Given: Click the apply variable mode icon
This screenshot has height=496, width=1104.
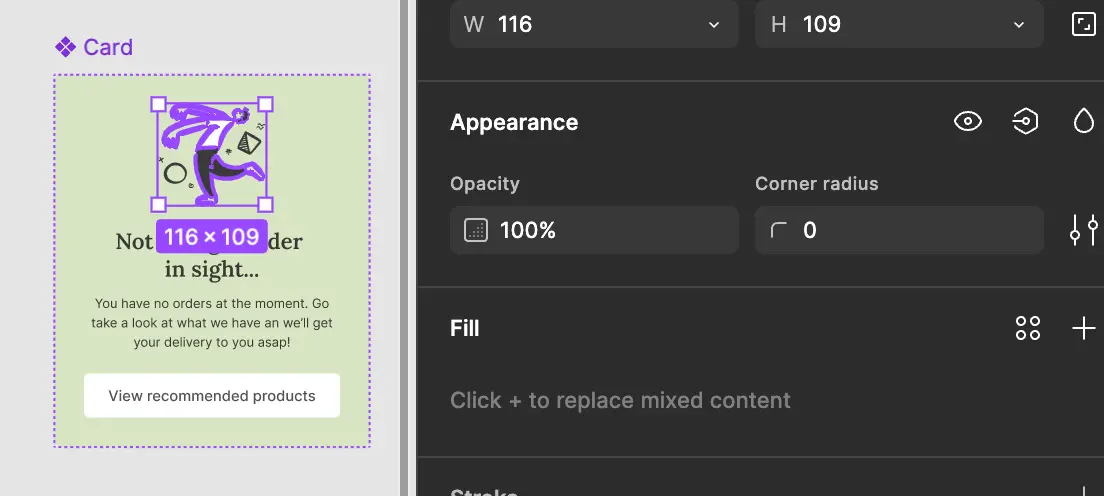Looking at the screenshot, I should point(1025,121).
